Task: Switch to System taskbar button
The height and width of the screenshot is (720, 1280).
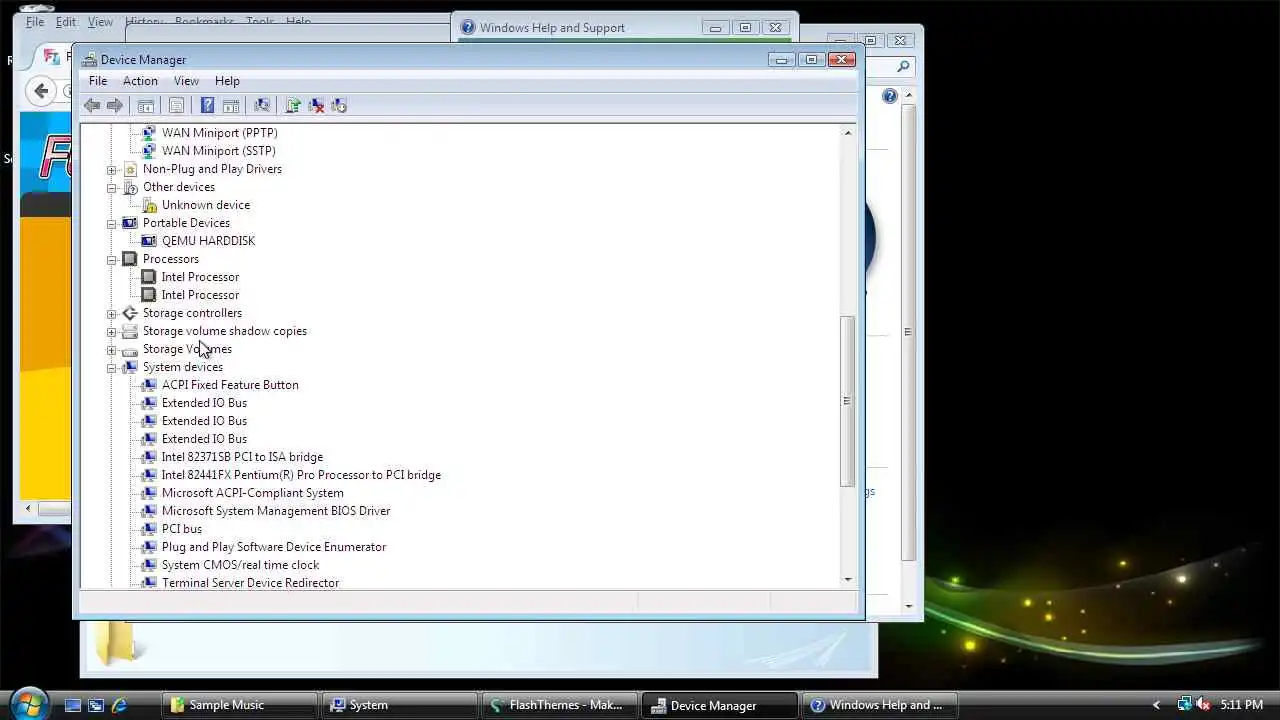Action: pyautogui.click(x=399, y=705)
